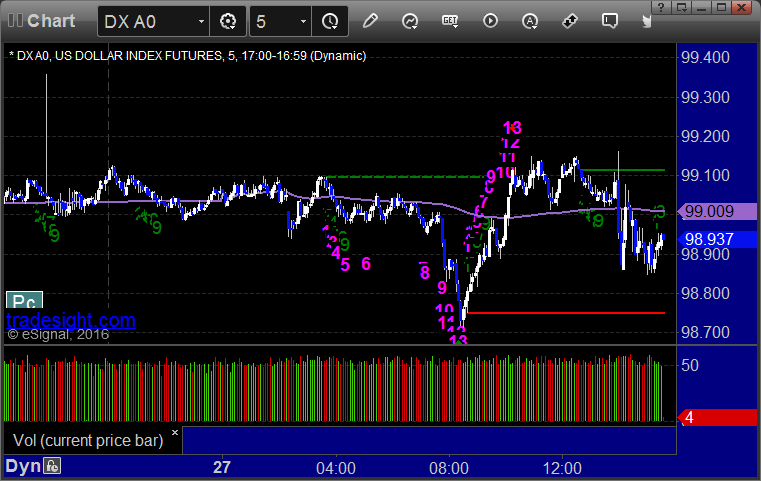Select the pencil drawing tool
The height and width of the screenshot is (481, 761).
tap(370, 21)
